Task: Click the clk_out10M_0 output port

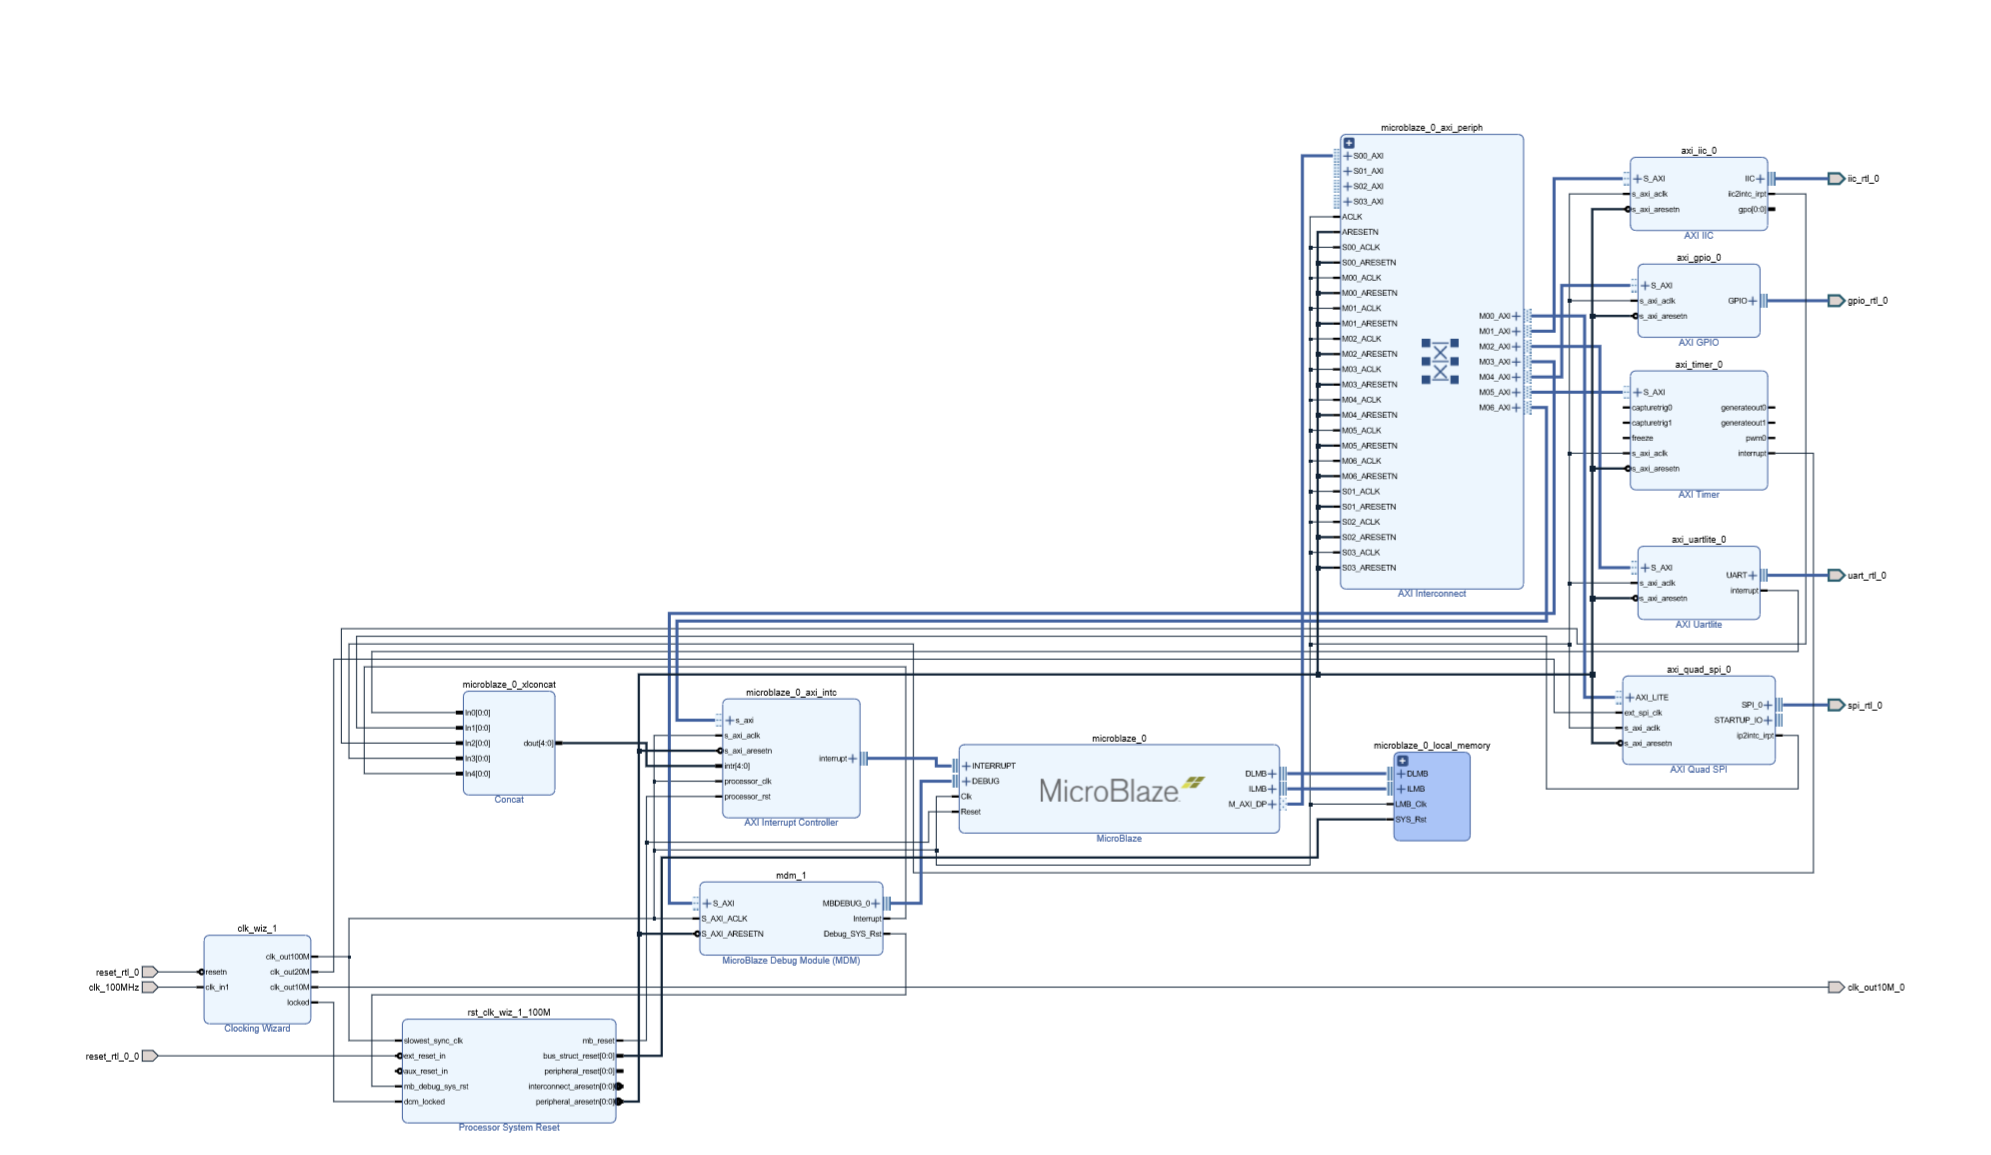Action: click(x=1838, y=987)
